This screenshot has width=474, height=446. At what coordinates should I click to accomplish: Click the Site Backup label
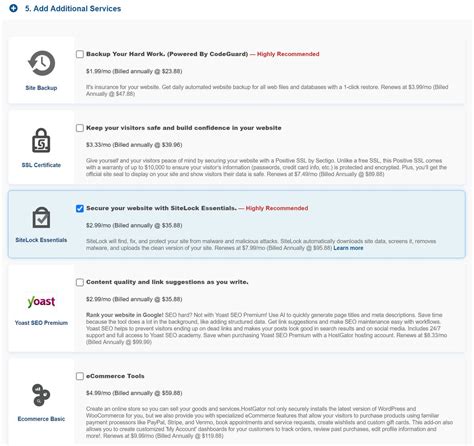(41, 88)
